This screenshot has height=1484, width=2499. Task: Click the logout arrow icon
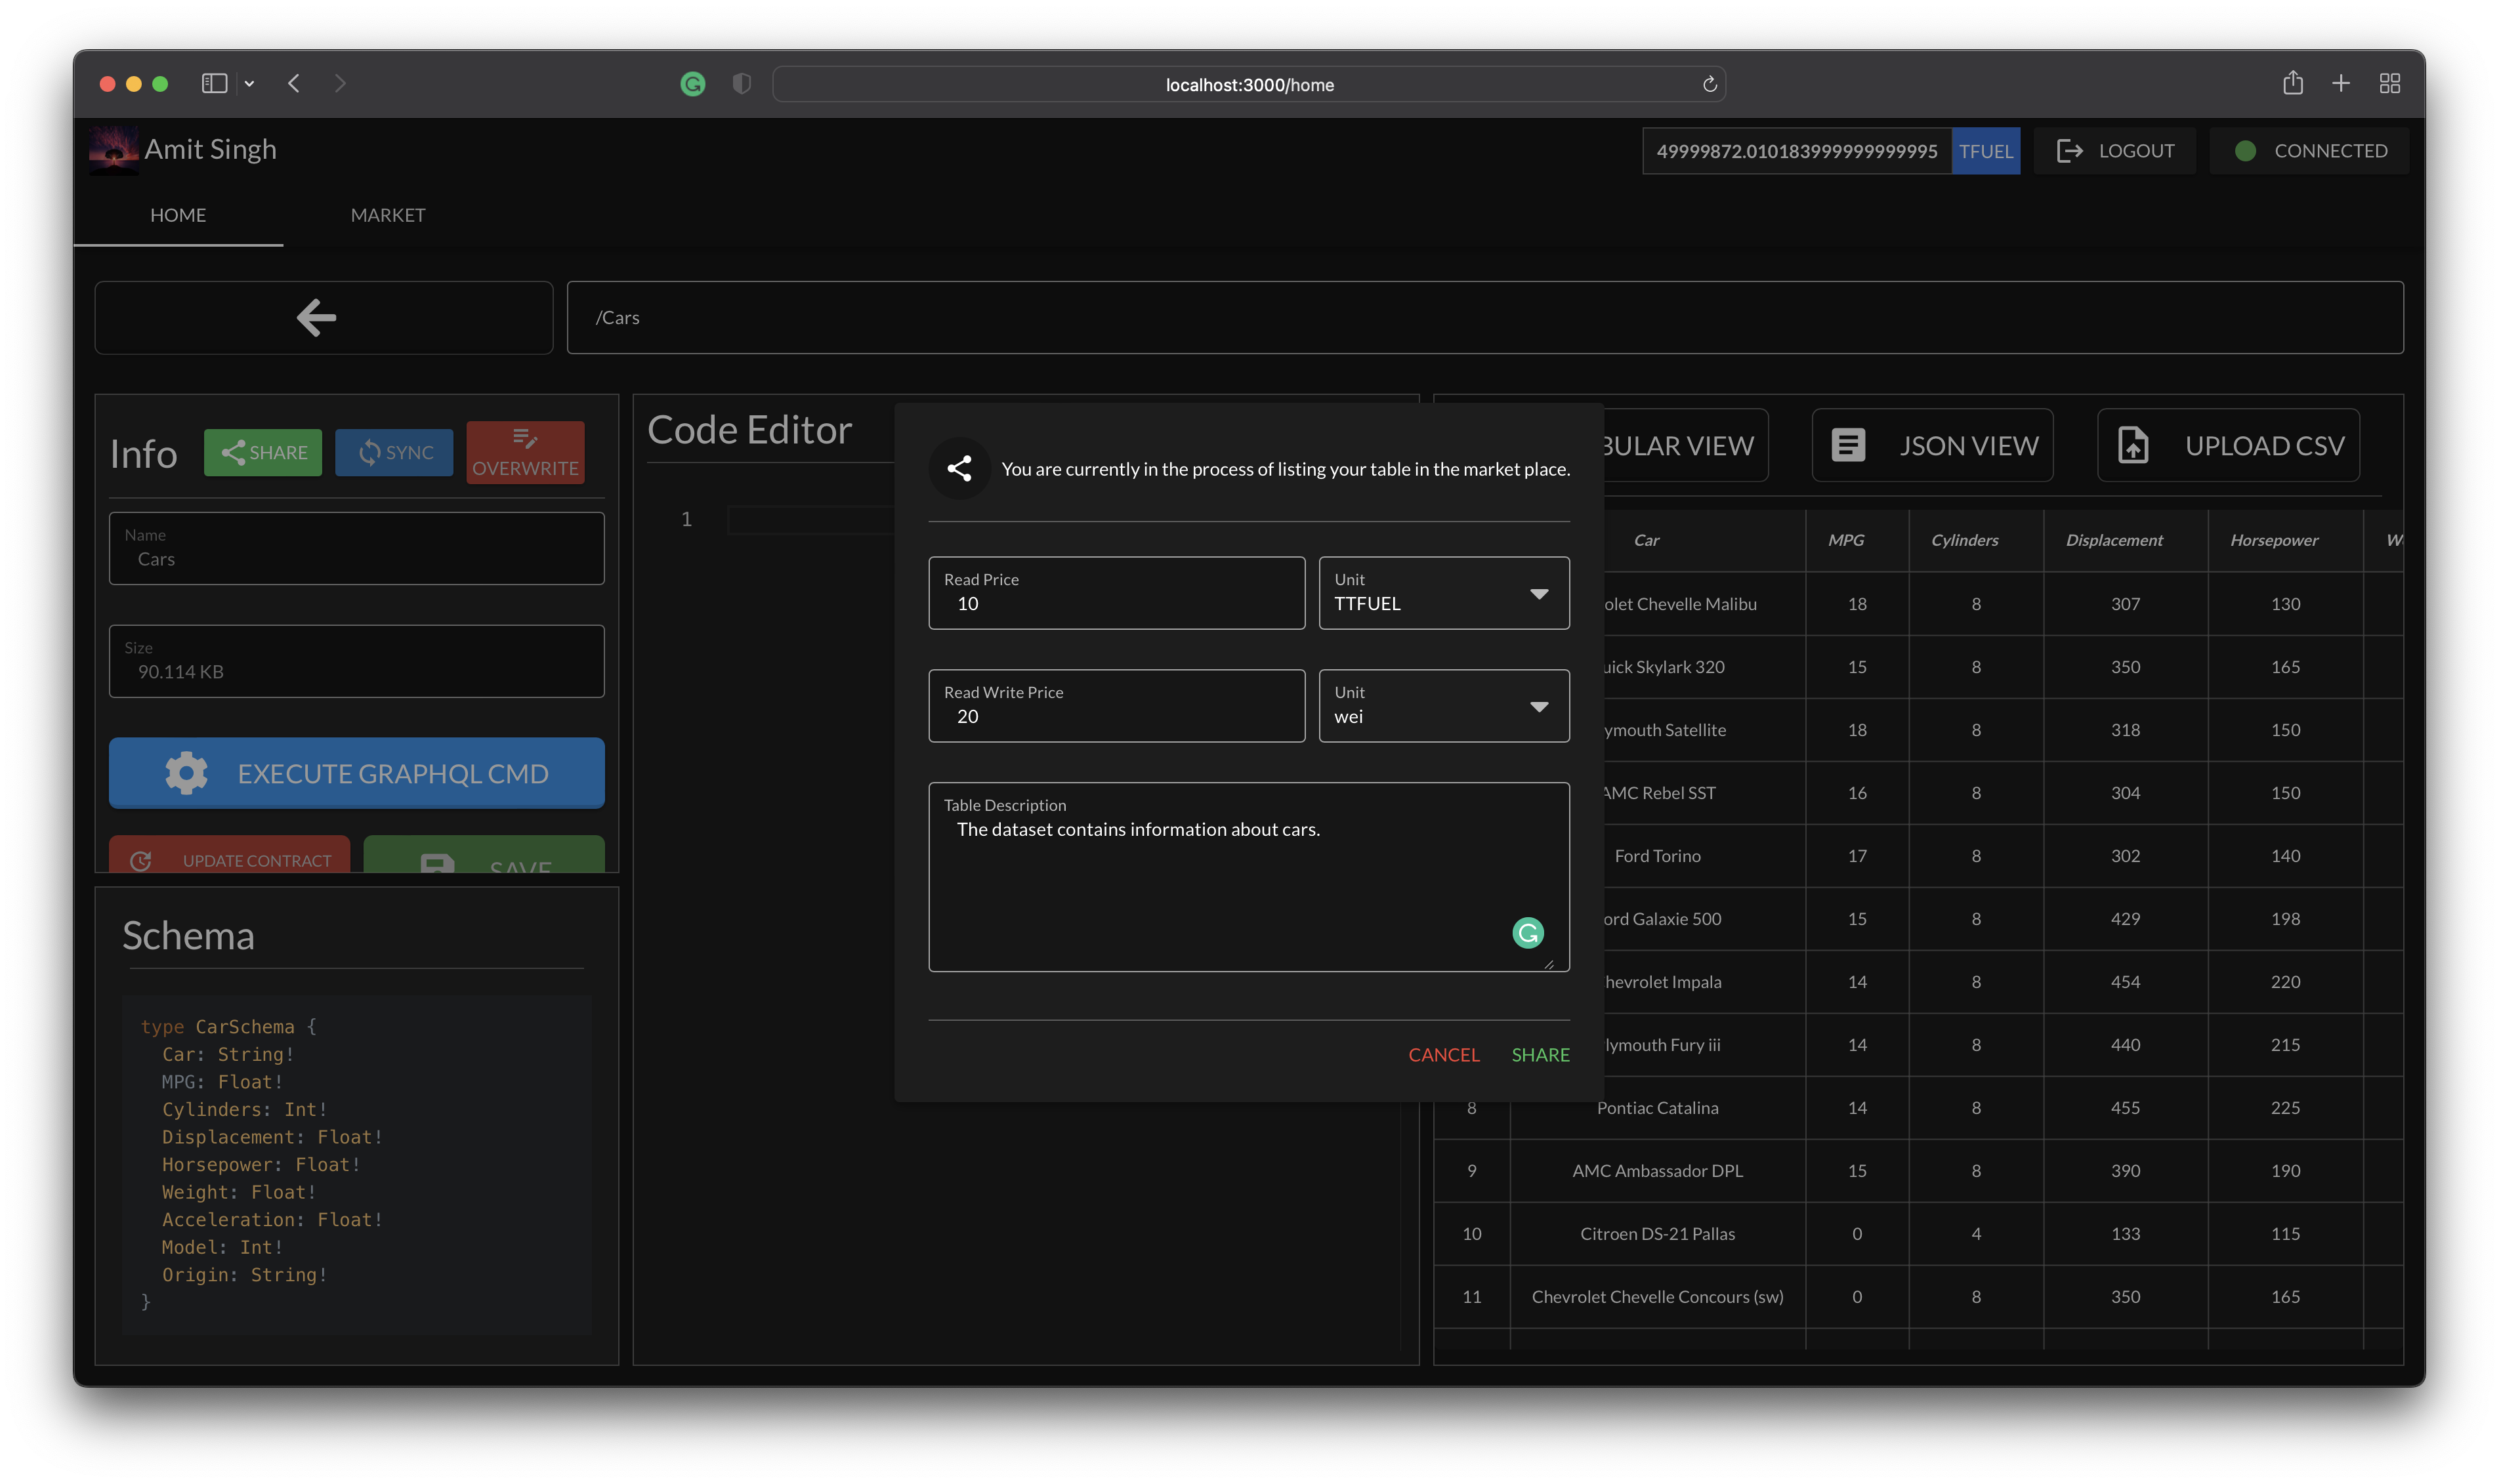tap(2069, 151)
